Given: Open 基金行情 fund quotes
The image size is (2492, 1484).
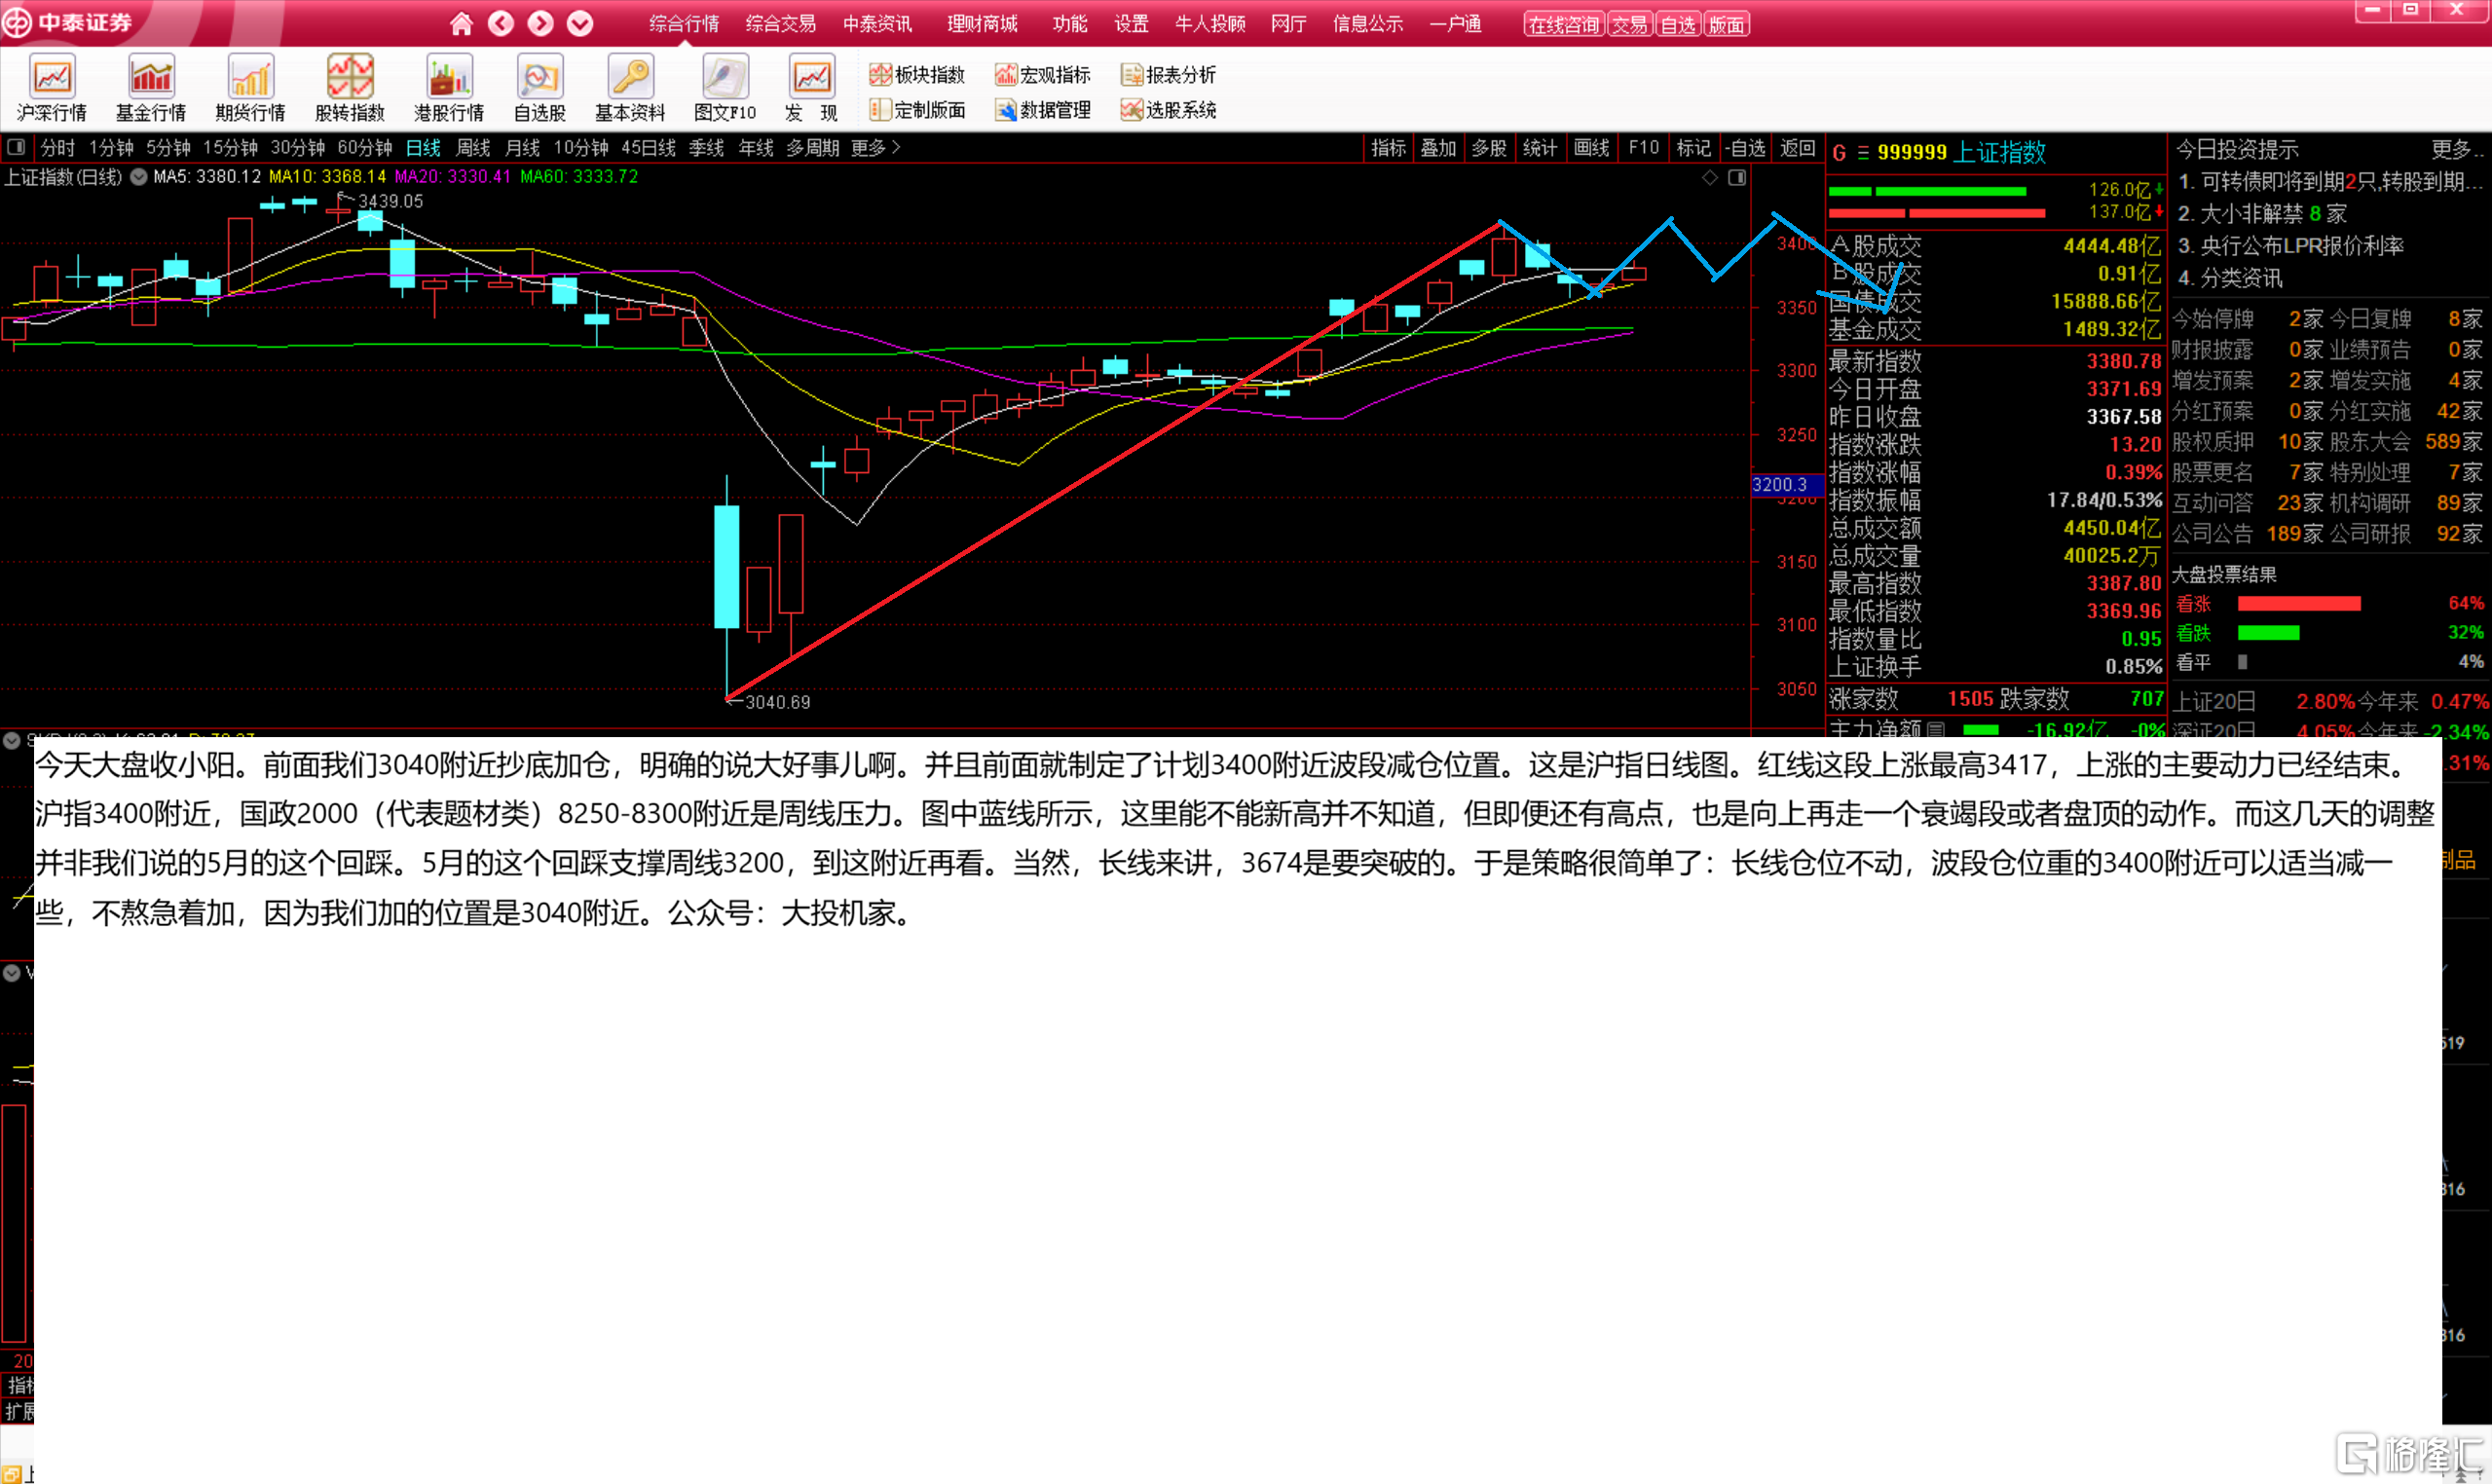Looking at the screenshot, I should [x=151, y=89].
